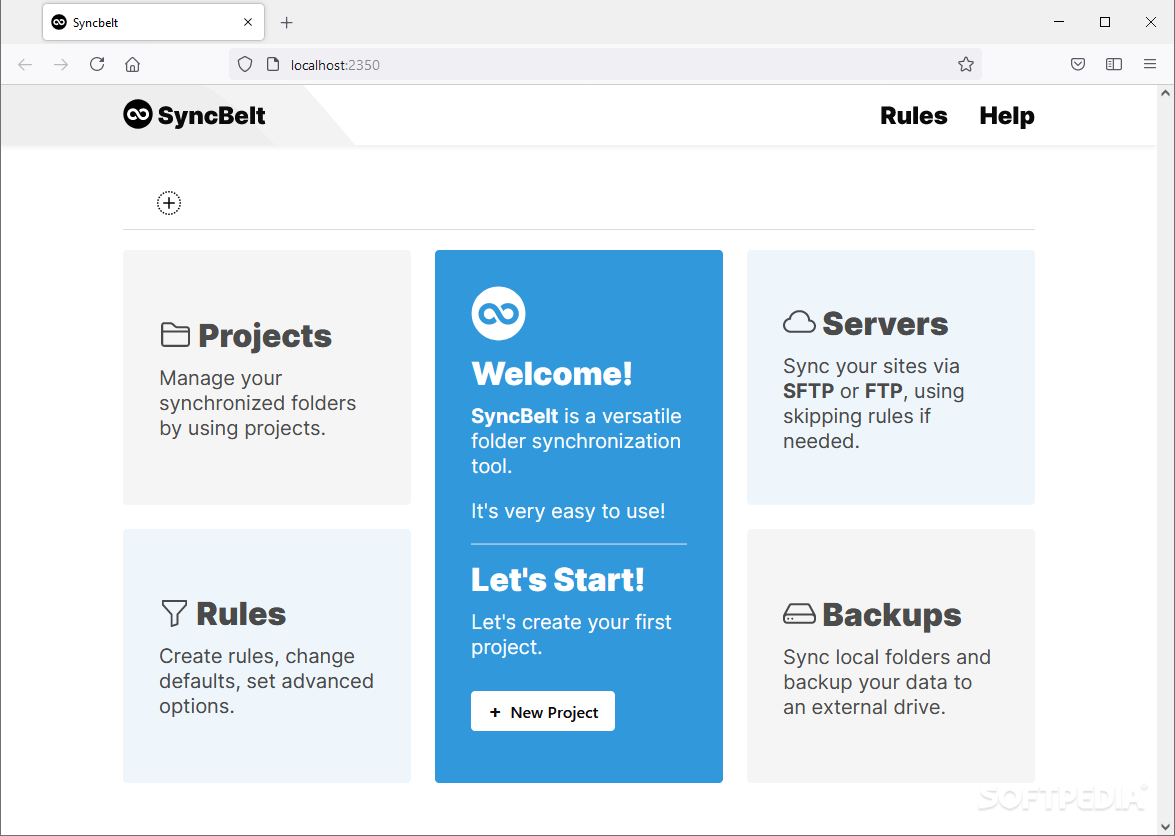Click the Welcome! heading
1175x836 pixels.
click(x=552, y=373)
